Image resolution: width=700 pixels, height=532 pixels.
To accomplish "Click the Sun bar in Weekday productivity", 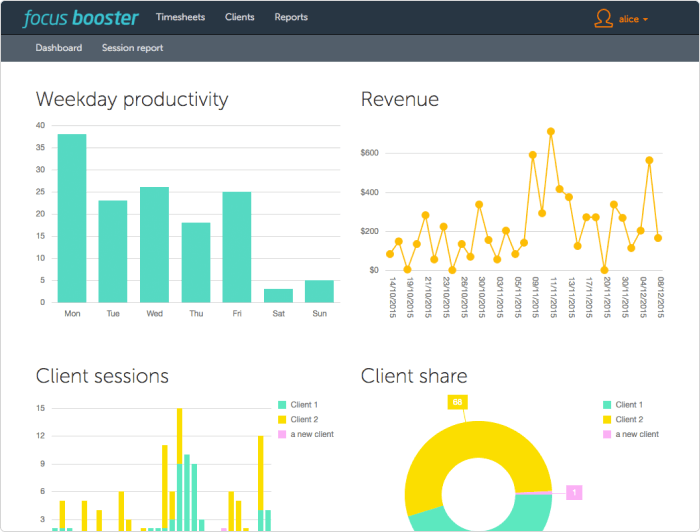I will pos(320,291).
